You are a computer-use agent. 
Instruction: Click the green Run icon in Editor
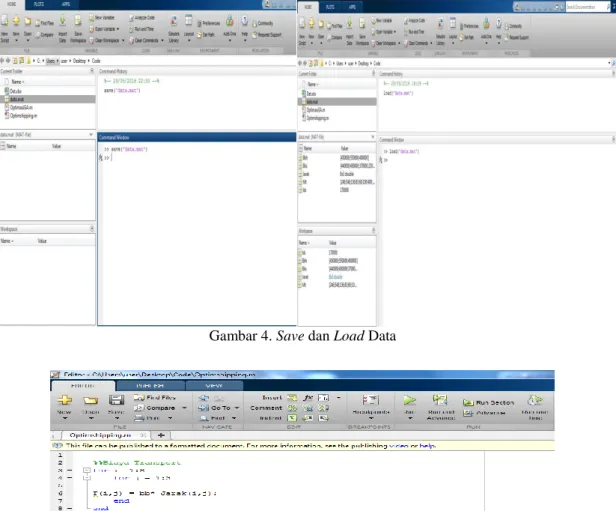pyautogui.click(x=410, y=400)
